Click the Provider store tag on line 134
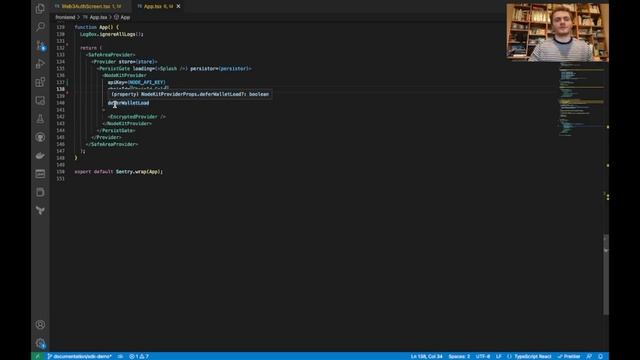640x360 pixels. pos(124,62)
